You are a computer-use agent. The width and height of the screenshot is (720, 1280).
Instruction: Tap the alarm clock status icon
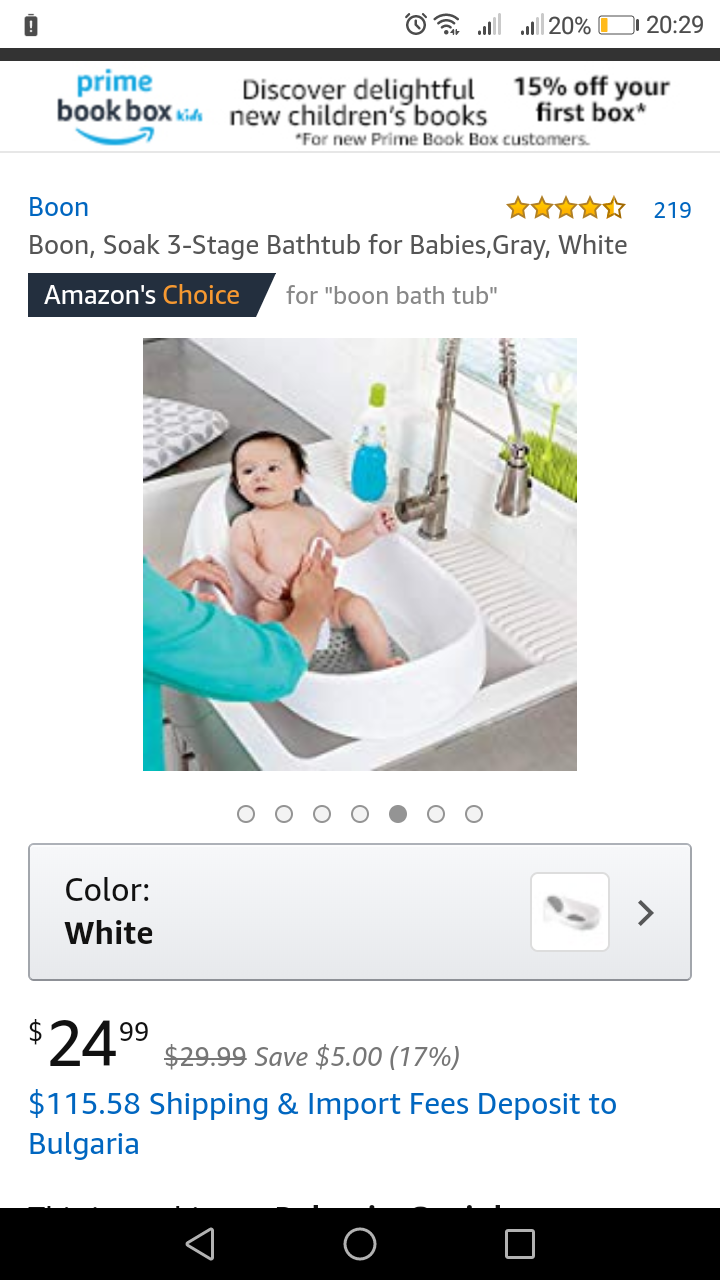pyautogui.click(x=416, y=24)
